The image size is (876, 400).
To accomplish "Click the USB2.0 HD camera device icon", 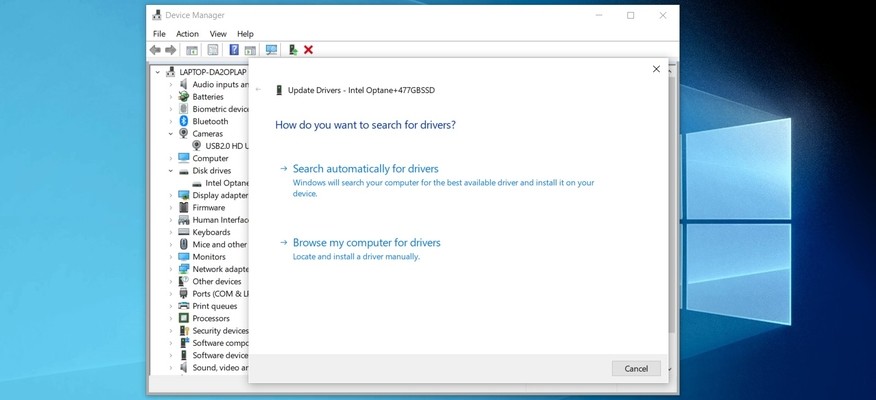I will [196, 145].
